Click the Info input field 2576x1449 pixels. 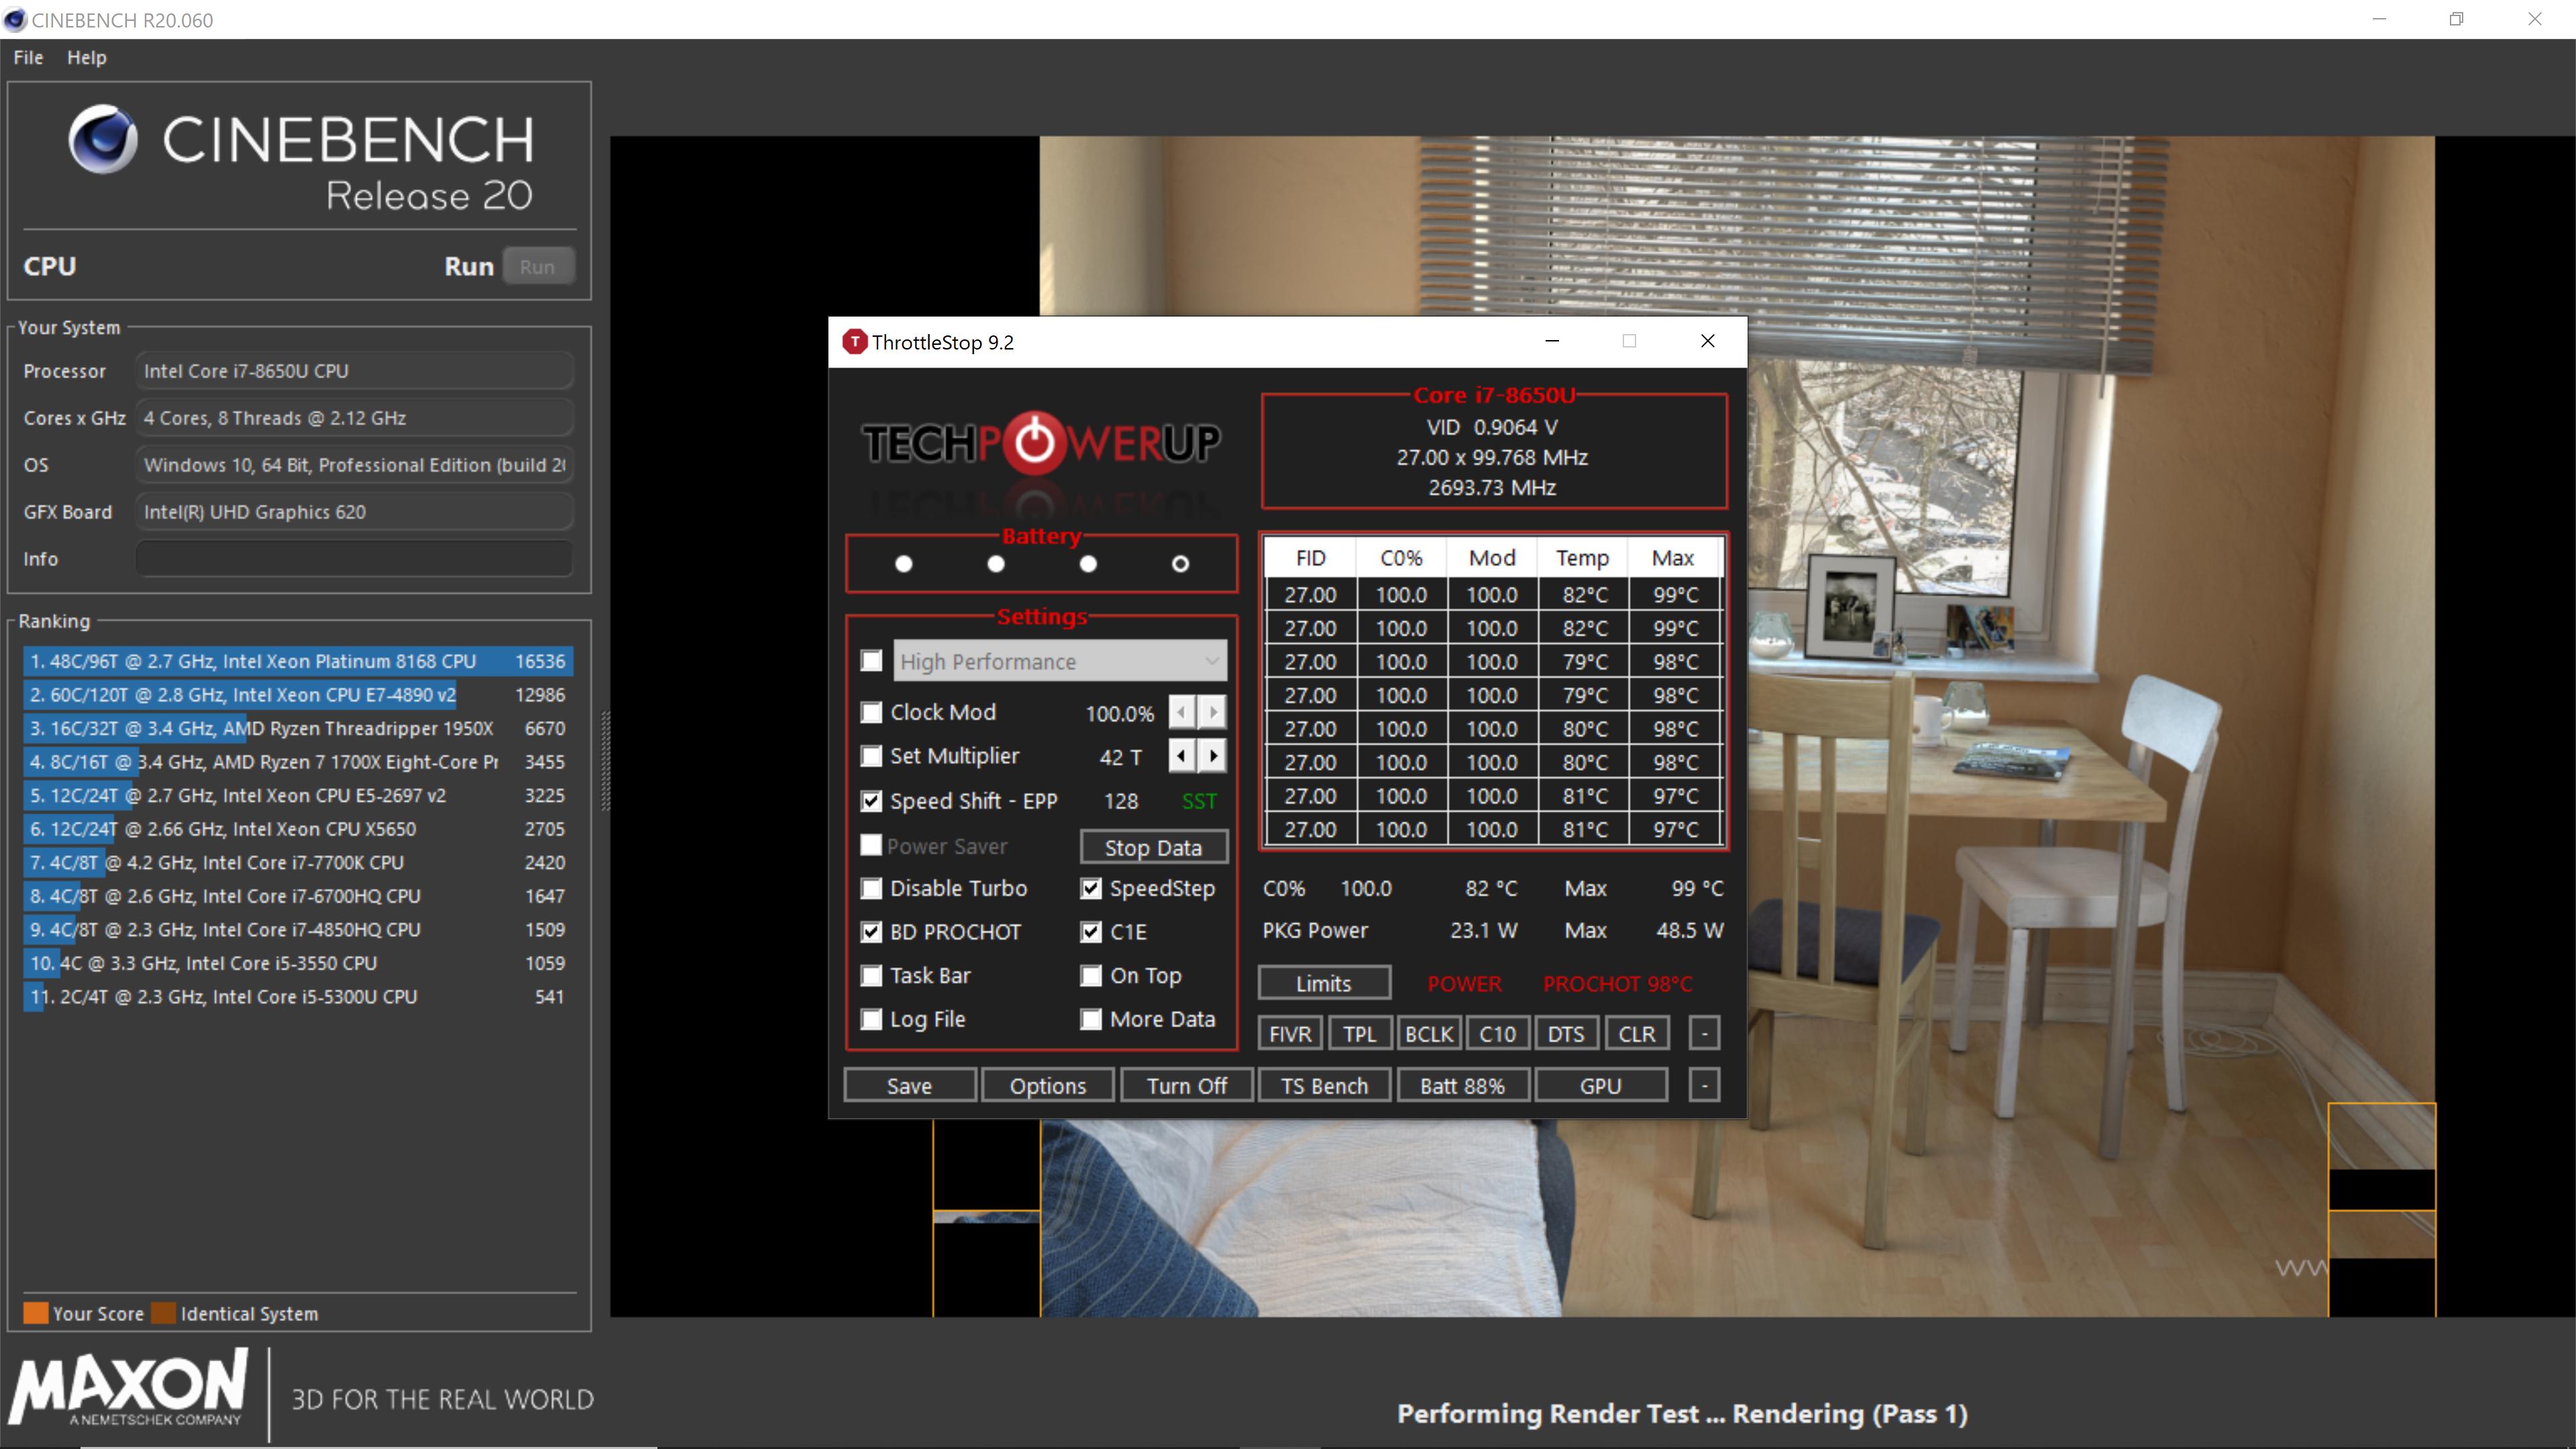354,559
